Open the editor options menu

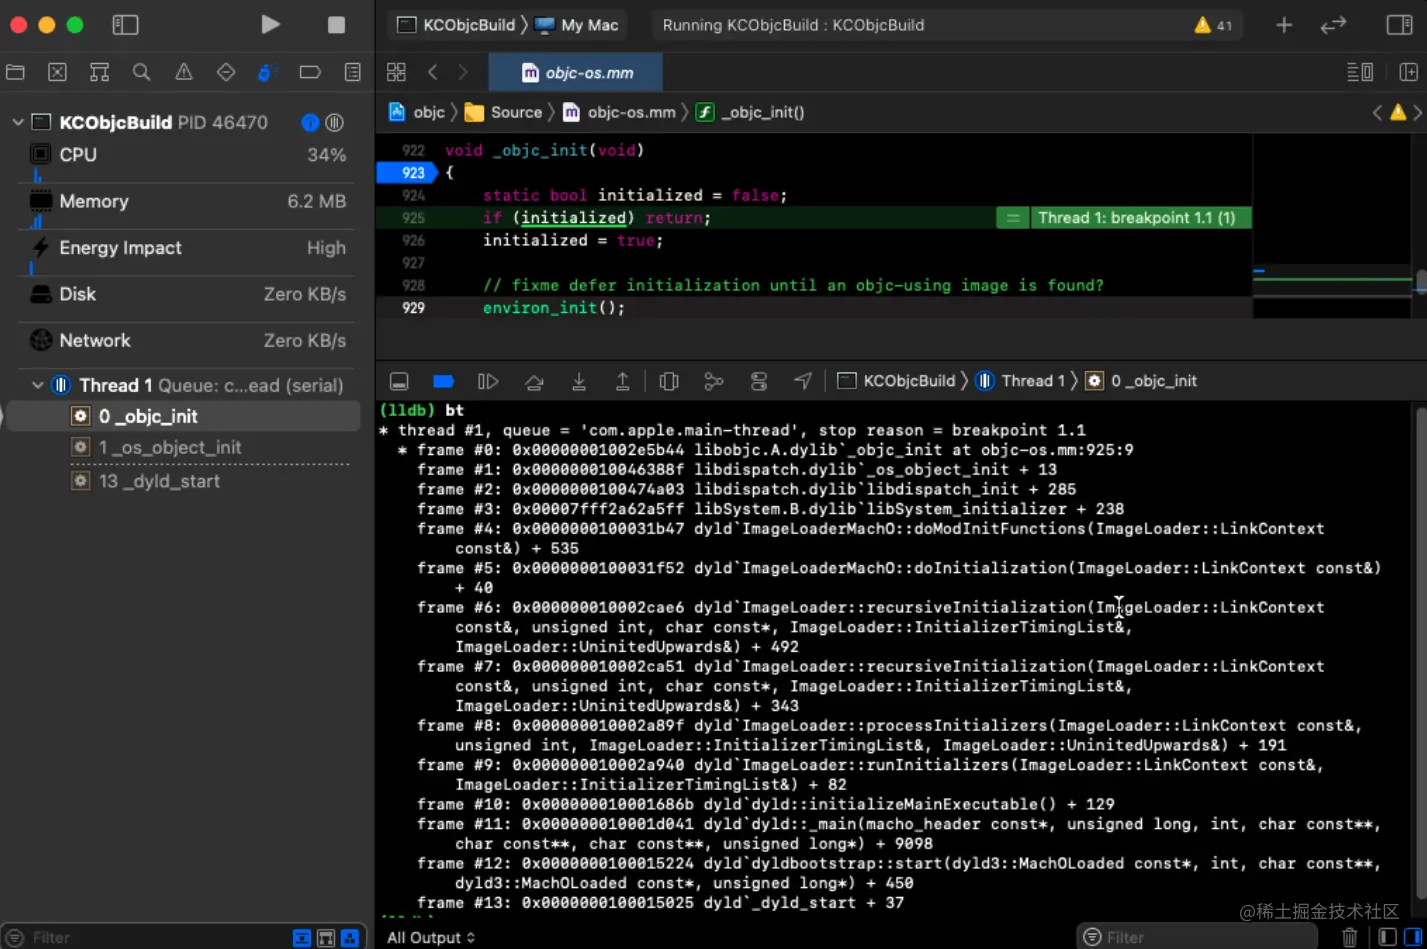coord(1360,72)
